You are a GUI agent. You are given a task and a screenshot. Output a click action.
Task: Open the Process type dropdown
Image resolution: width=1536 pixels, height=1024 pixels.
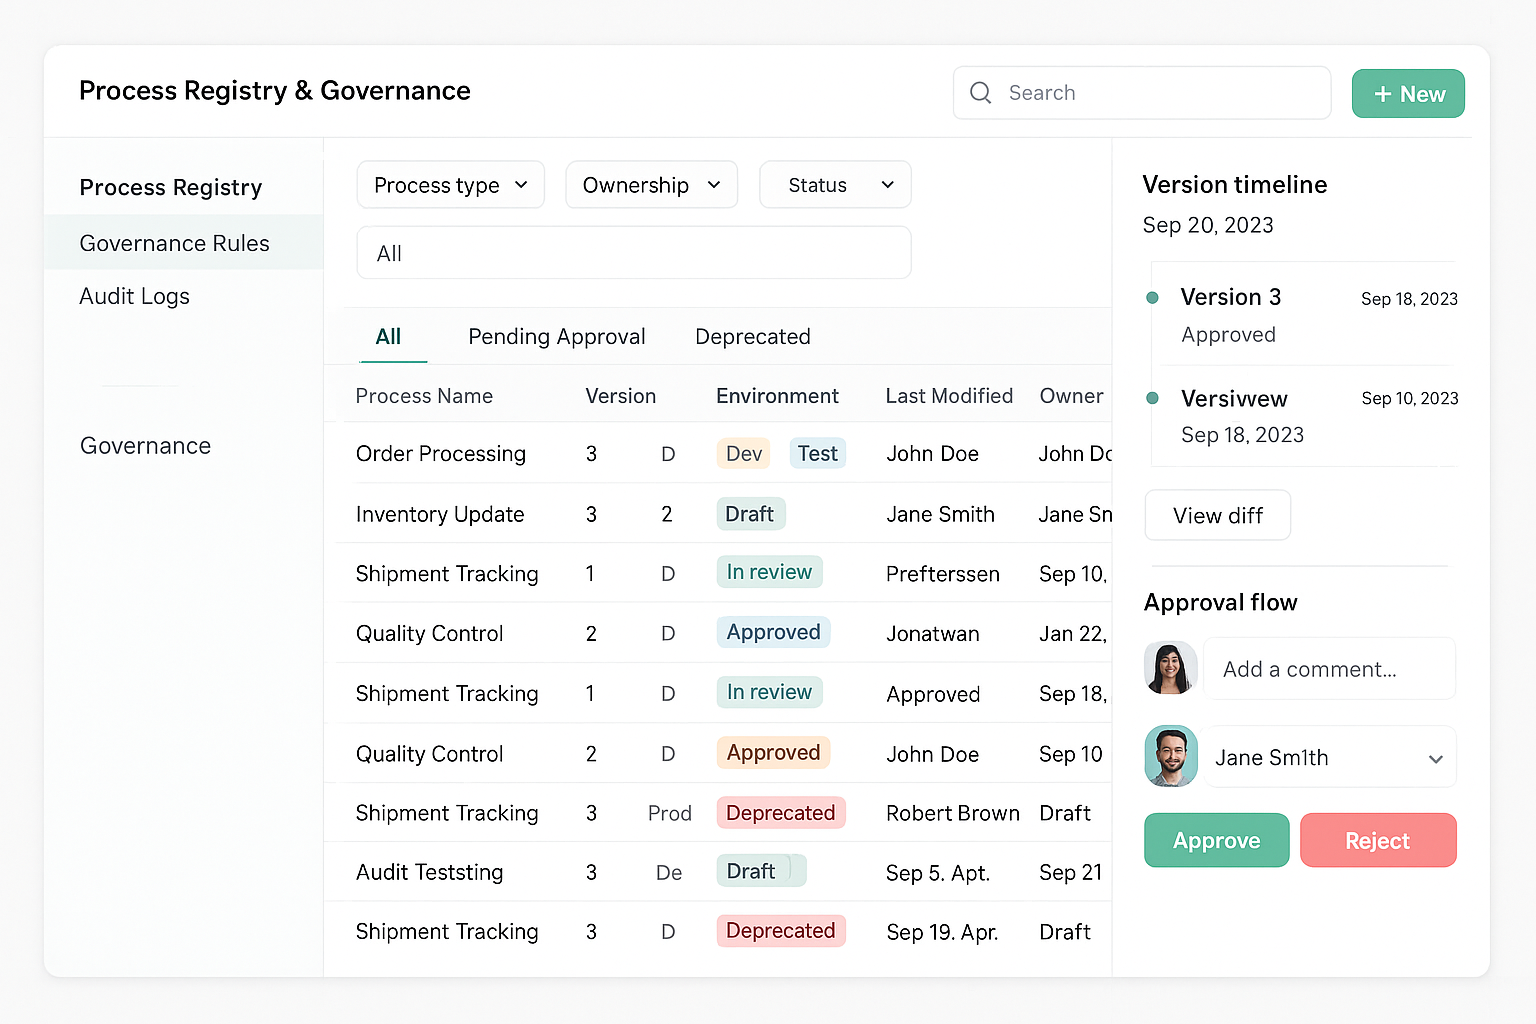tap(450, 185)
